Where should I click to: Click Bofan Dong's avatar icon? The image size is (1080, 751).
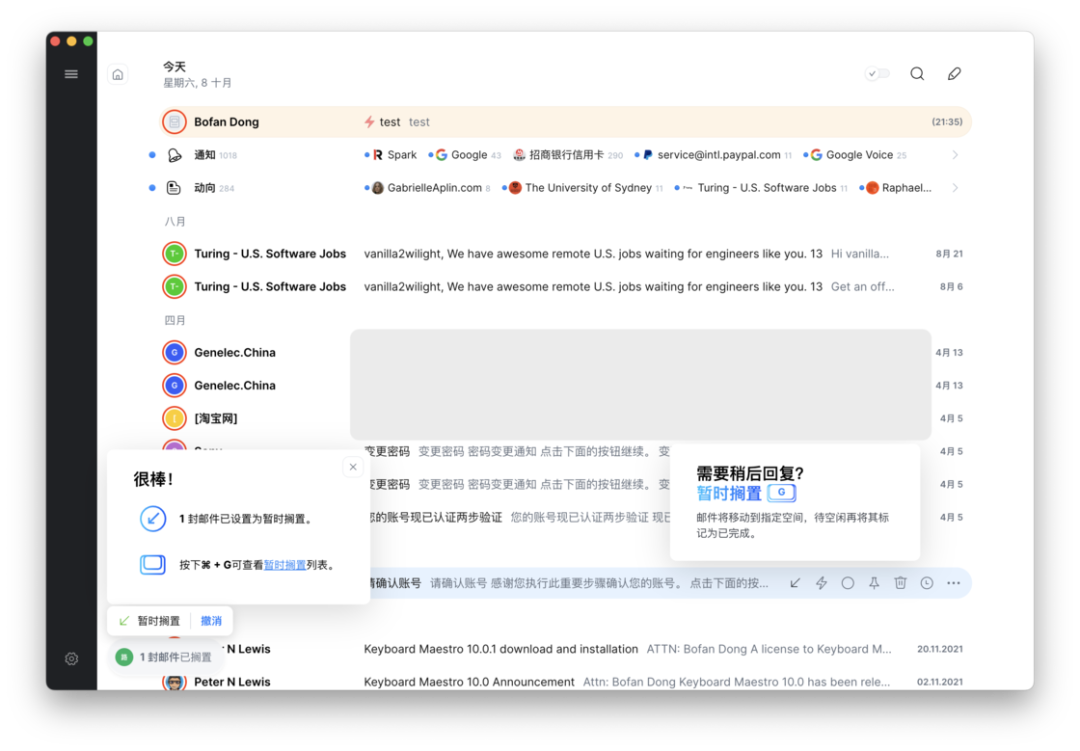click(x=174, y=122)
